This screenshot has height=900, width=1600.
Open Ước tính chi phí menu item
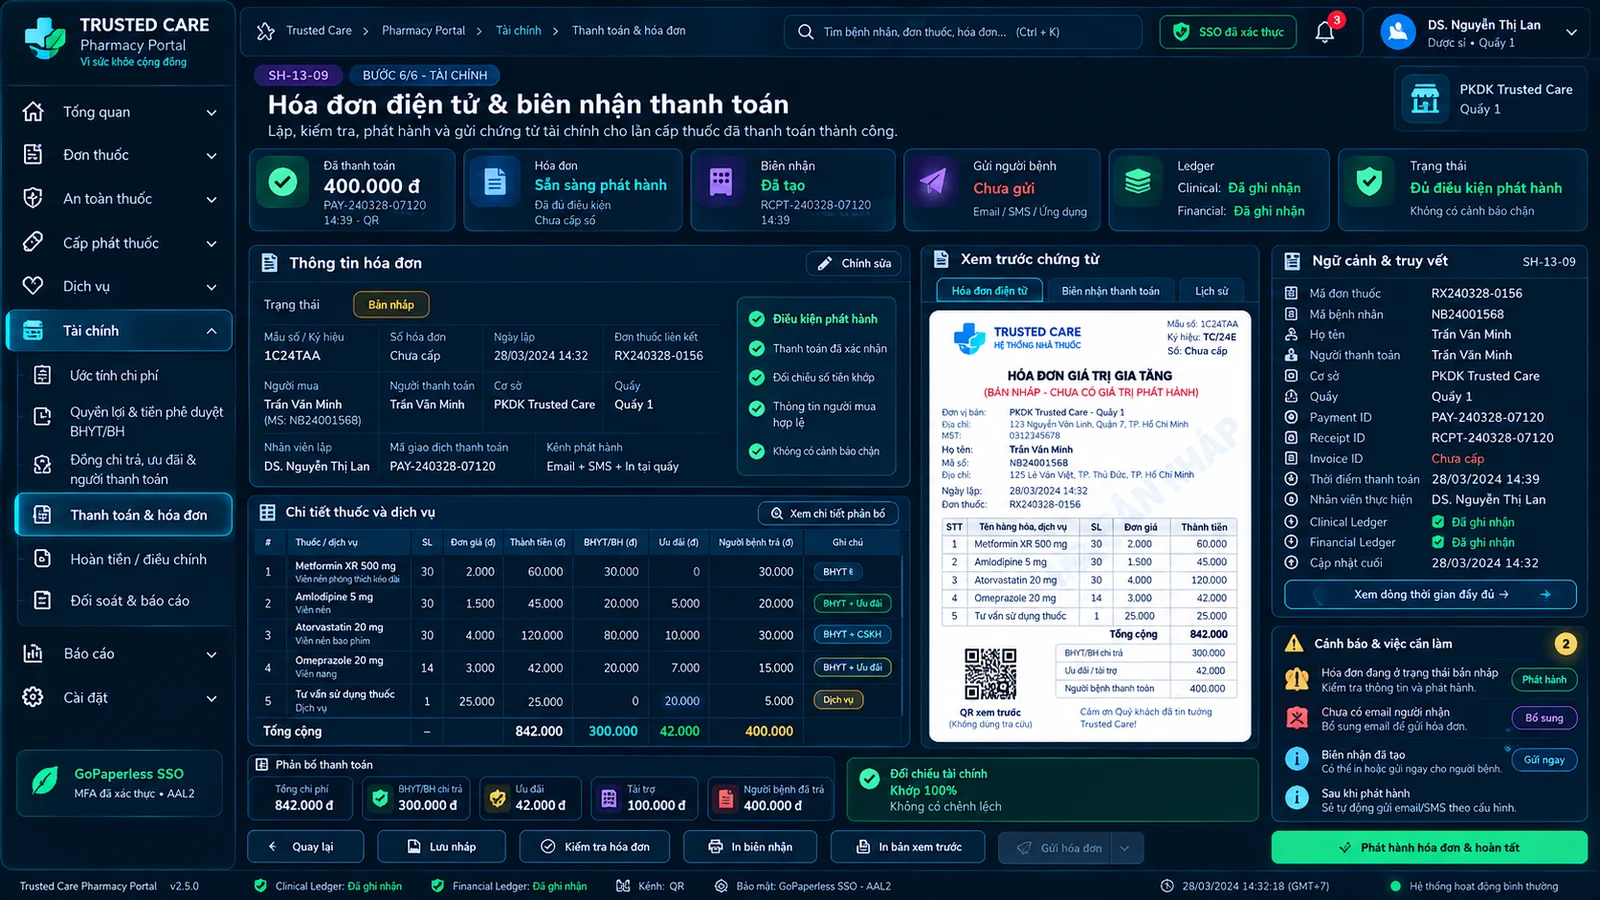pyautogui.click(x=125, y=376)
